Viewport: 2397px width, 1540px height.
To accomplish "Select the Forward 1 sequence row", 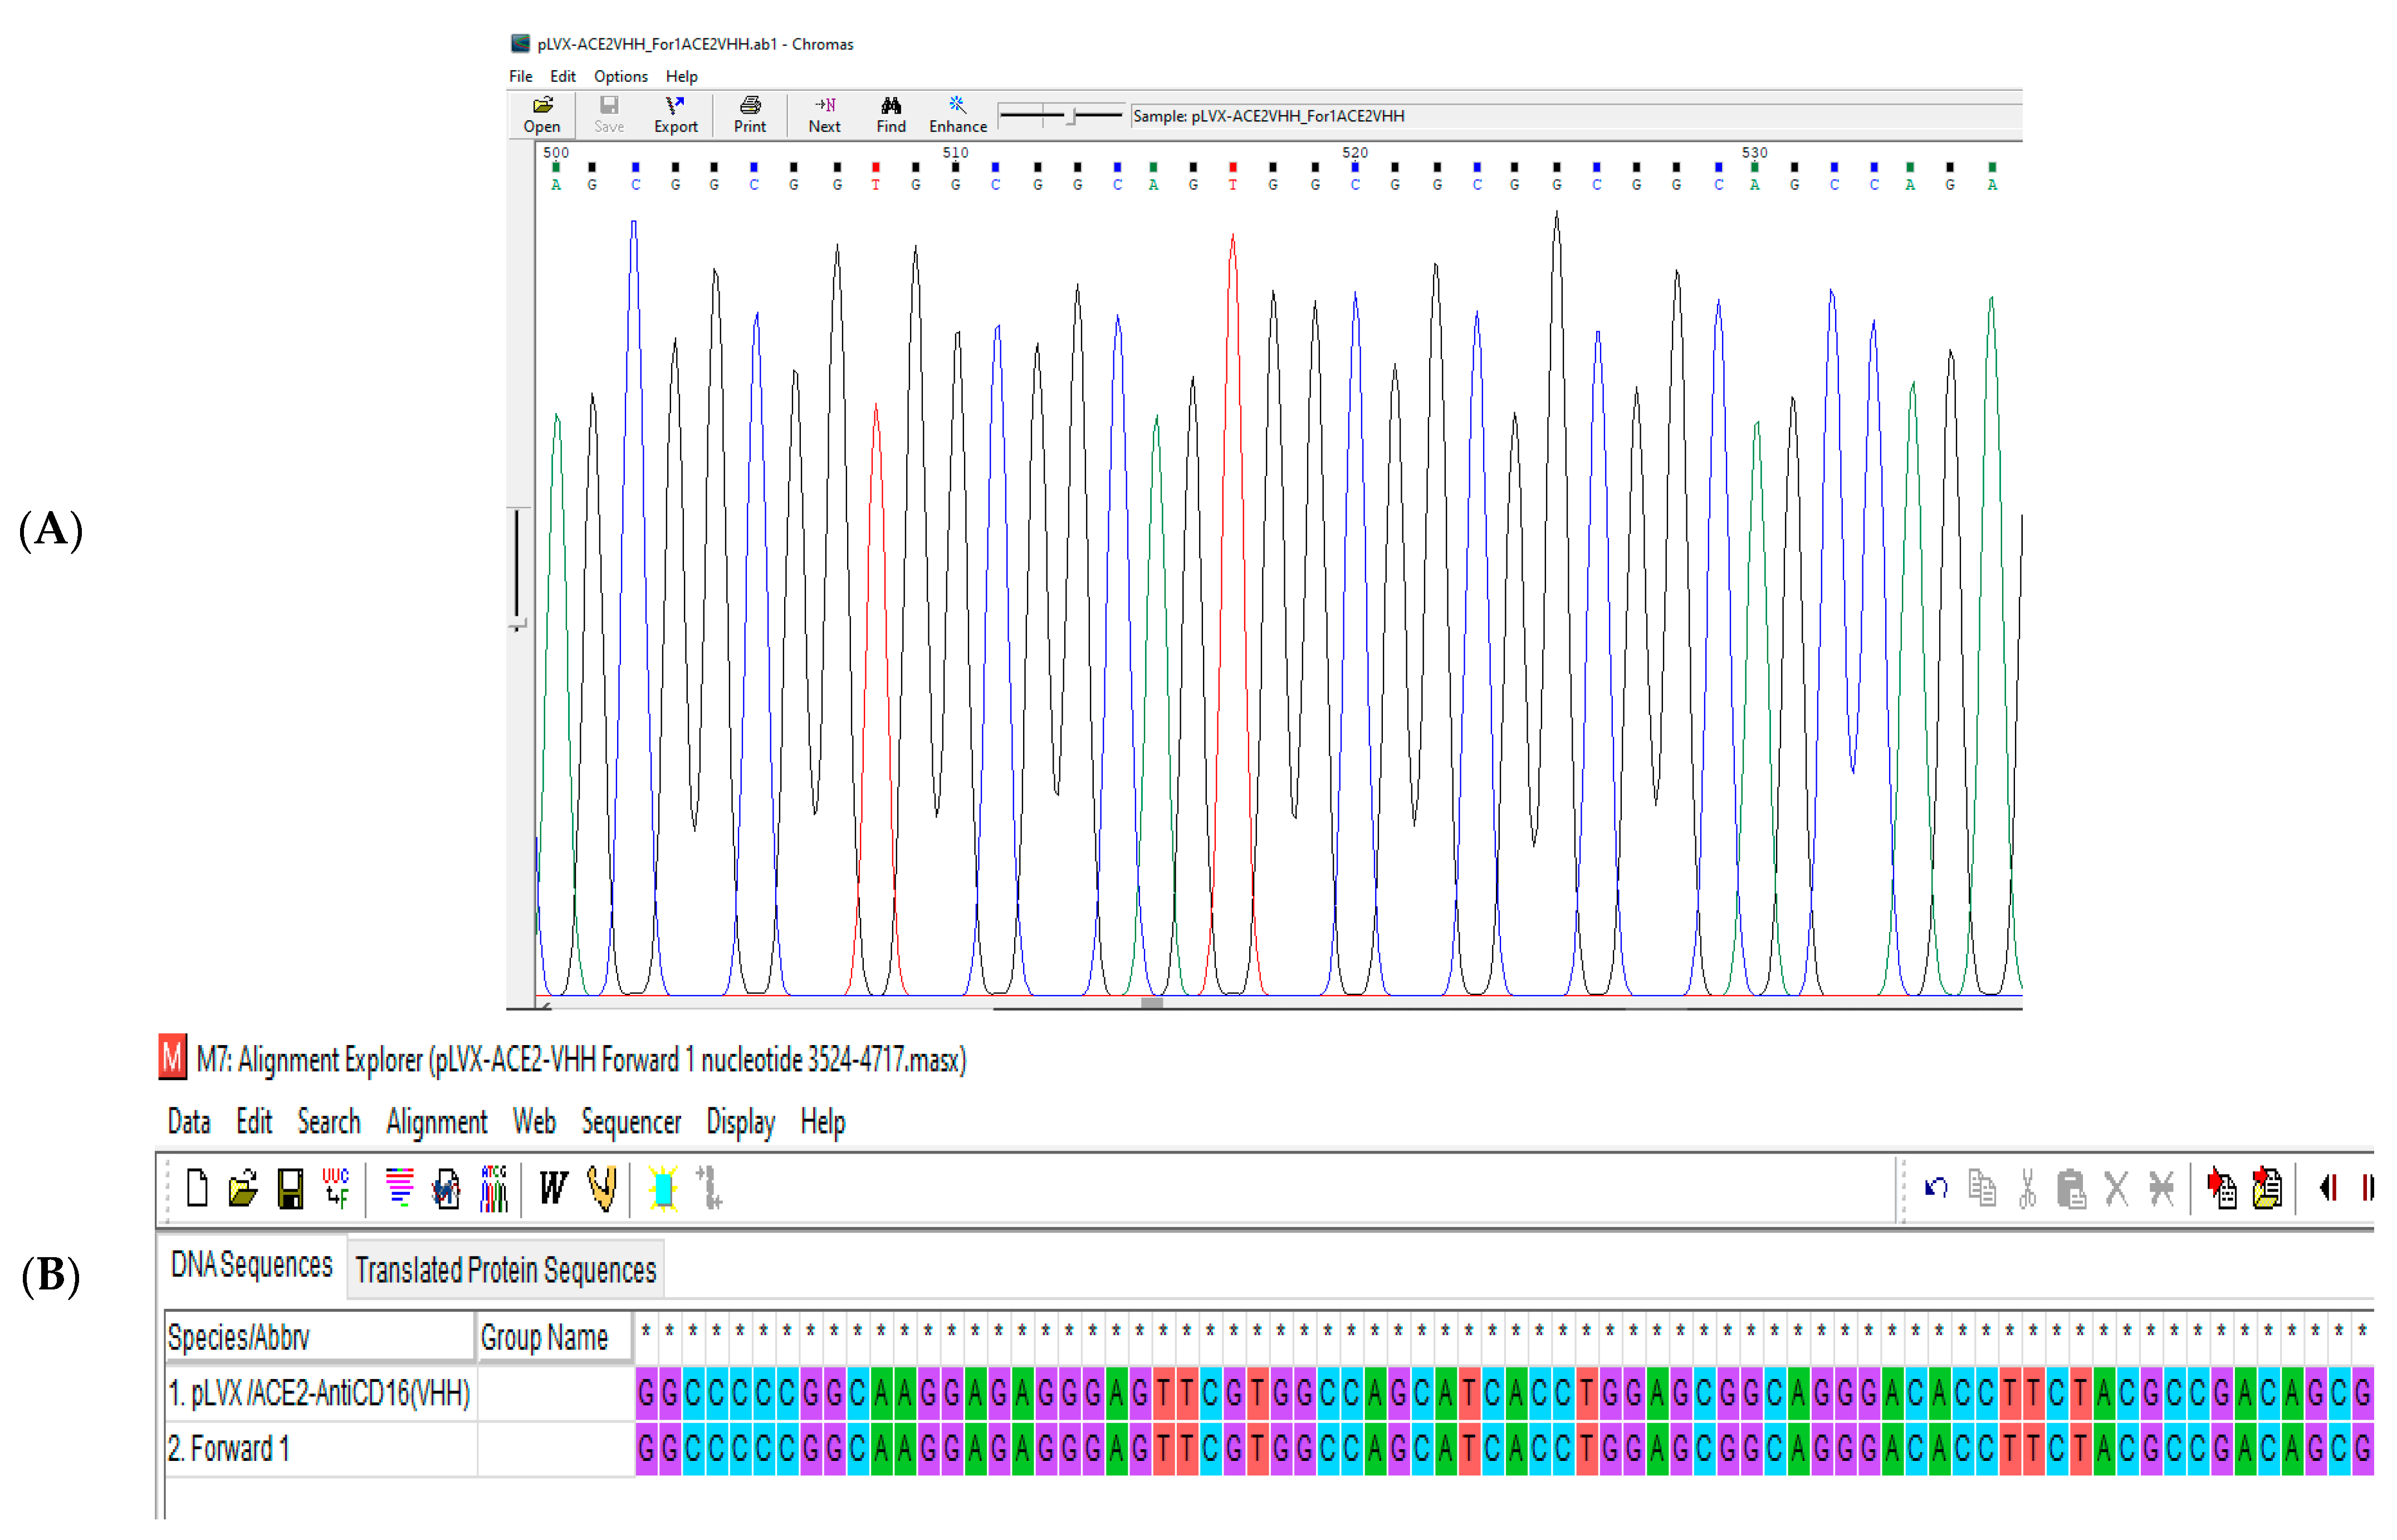I will [x=229, y=1448].
